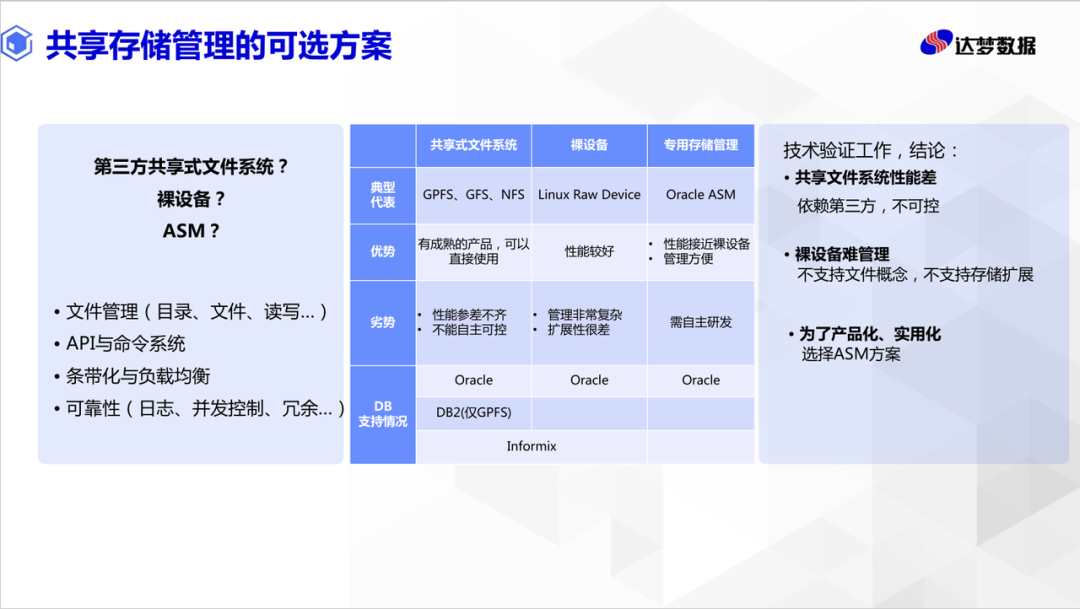Click the 可靠性（日志、并发控制、冗余...） bullet
This screenshot has height=609, width=1080.
pos(199,409)
